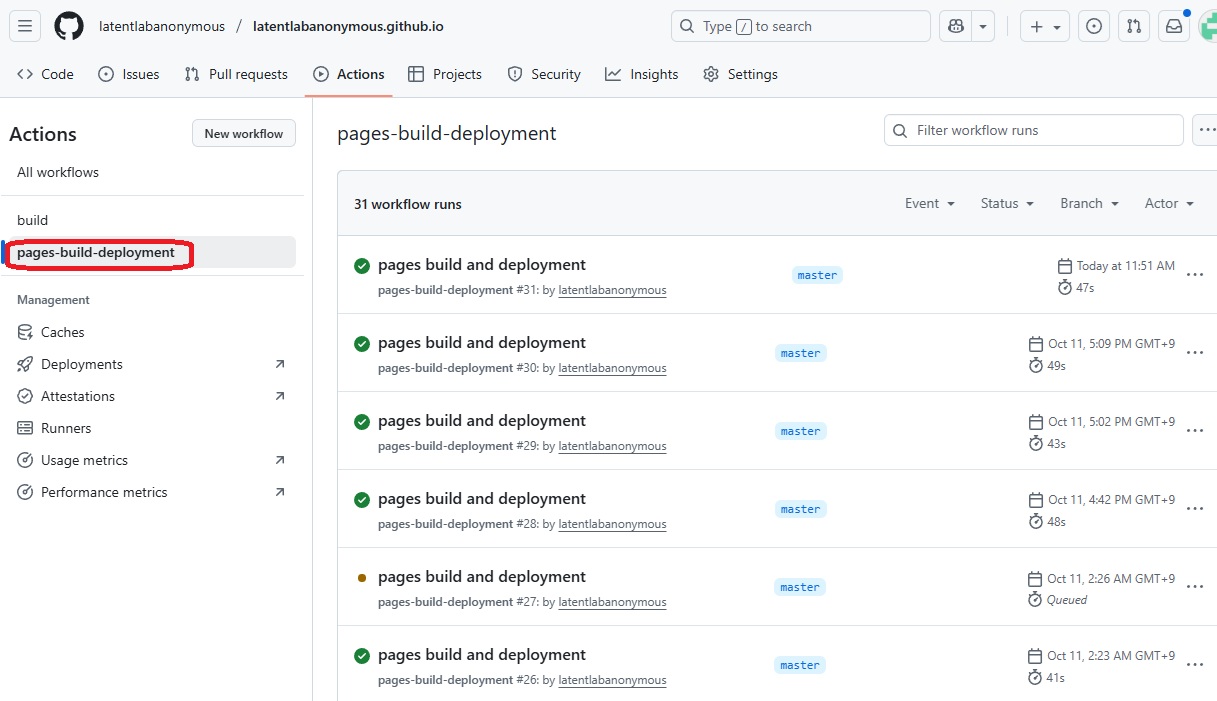Open the hamburger navigation menu
Viewport: 1217px width, 701px height.
(x=26, y=26)
